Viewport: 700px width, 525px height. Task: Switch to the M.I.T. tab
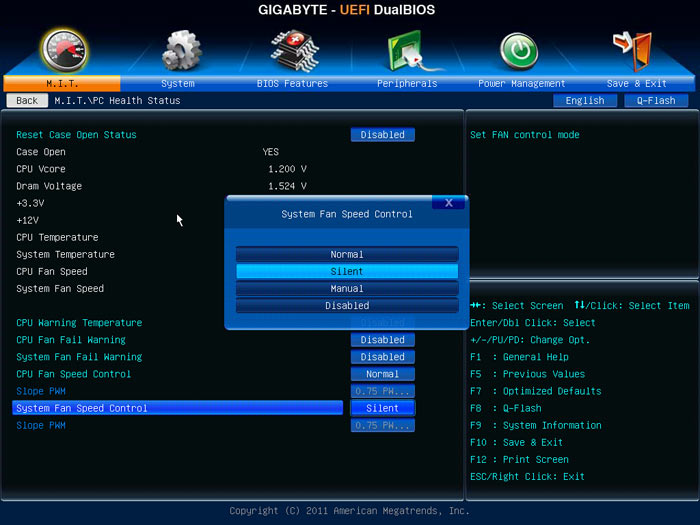62,83
